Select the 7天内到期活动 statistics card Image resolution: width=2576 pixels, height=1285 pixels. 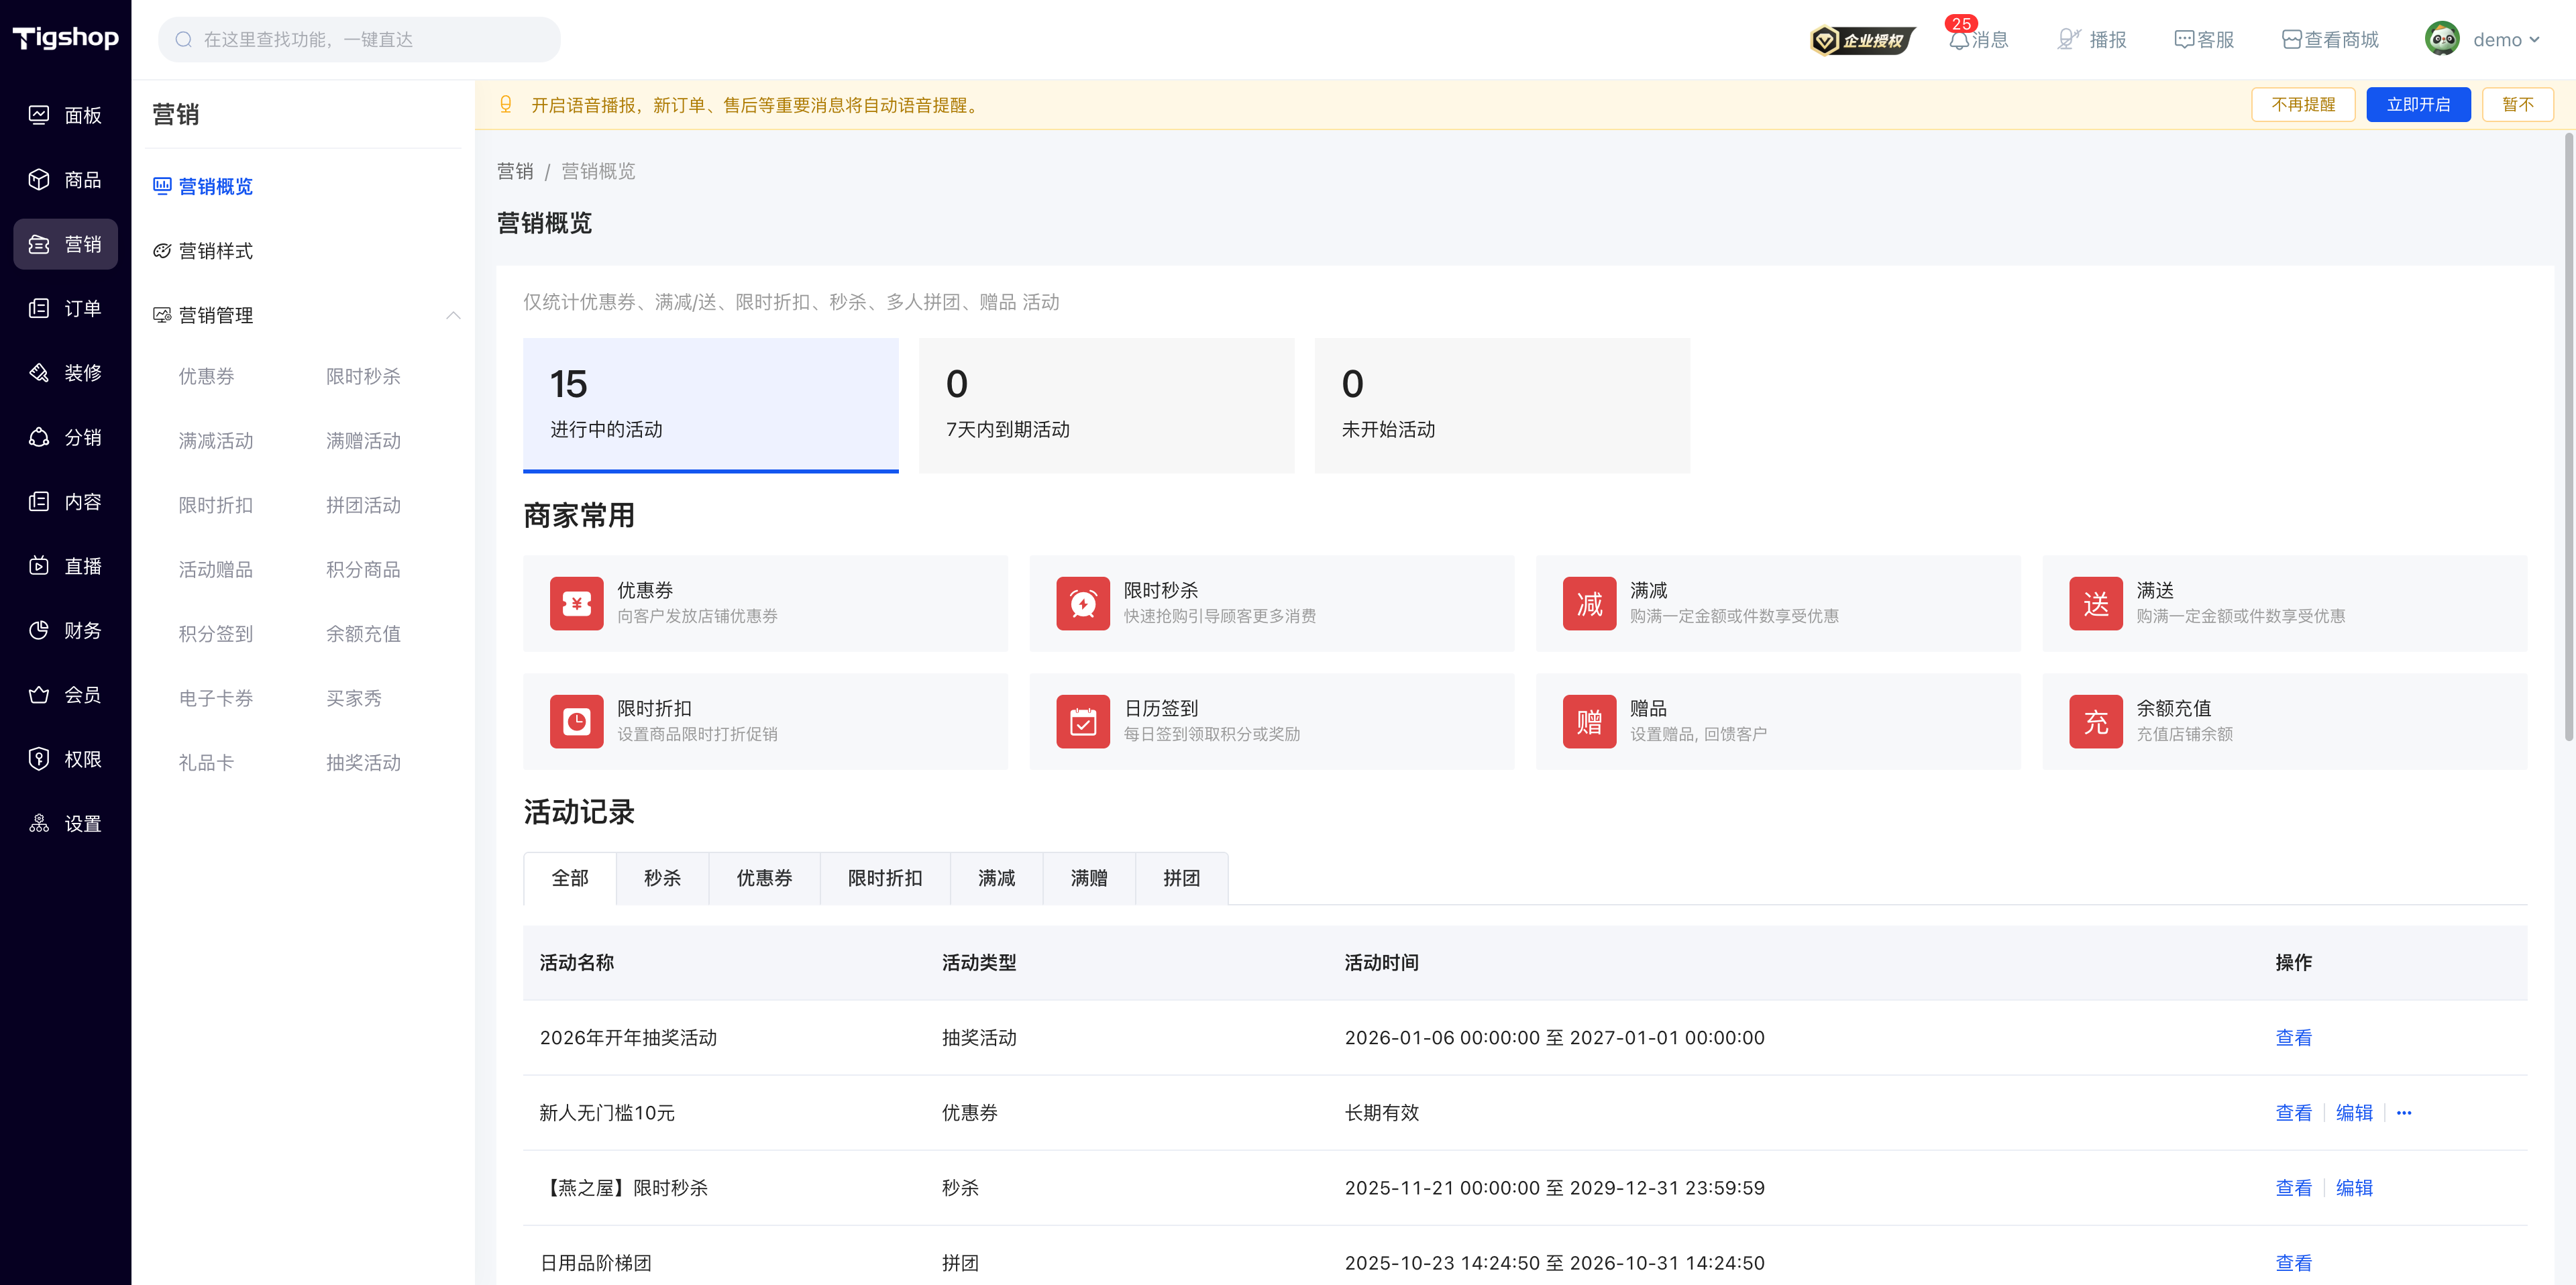tap(1106, 405)
